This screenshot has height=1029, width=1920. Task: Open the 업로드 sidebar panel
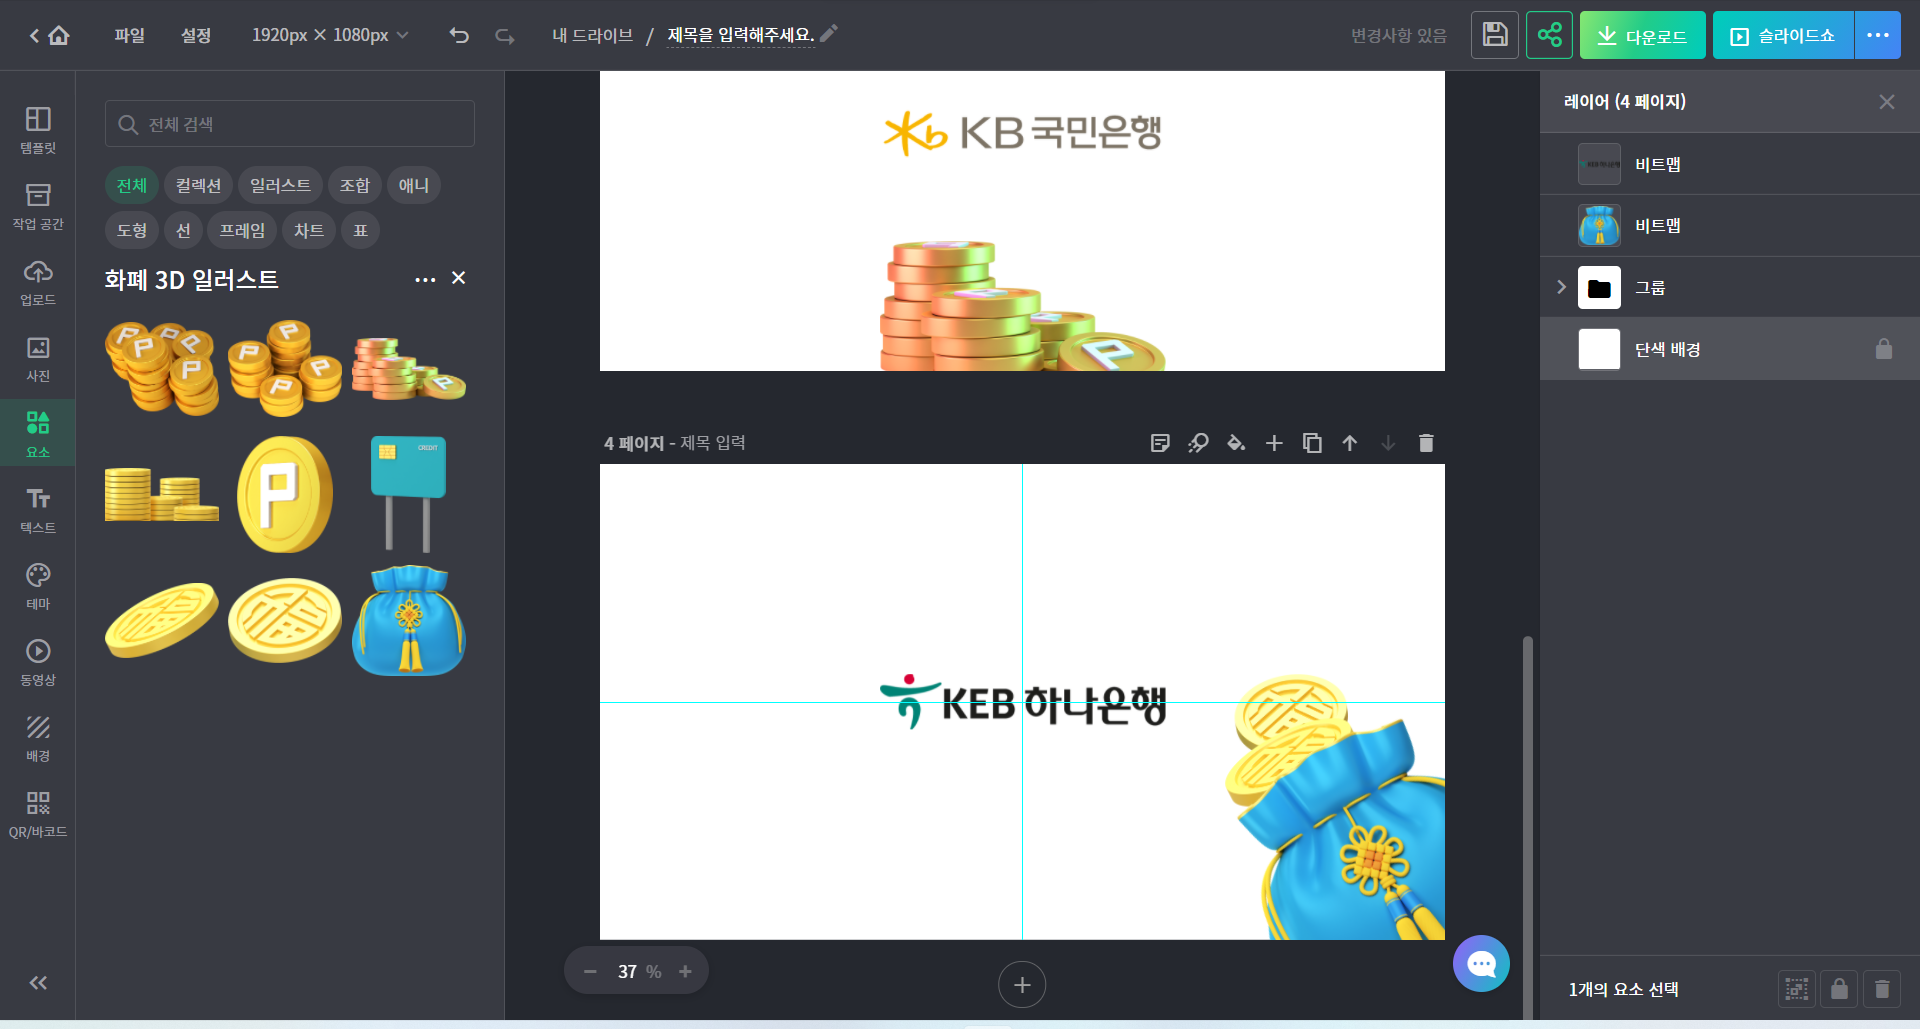pos(38,282)
